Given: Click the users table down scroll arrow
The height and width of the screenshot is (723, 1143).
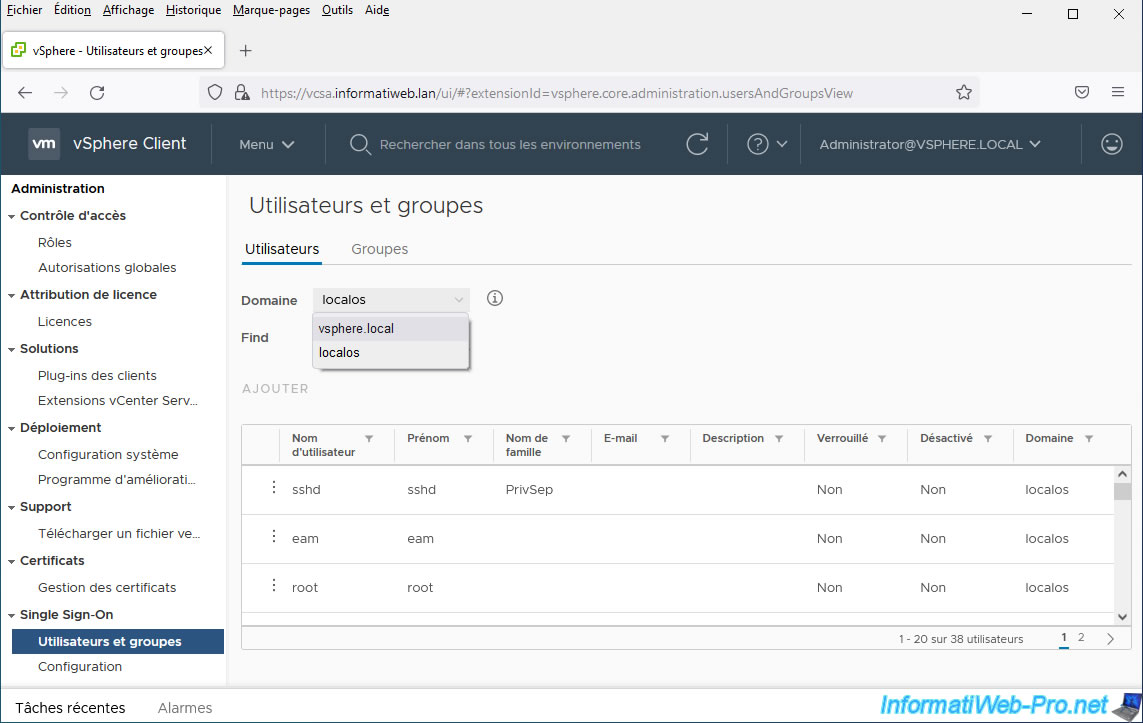Looking at the screenshot, I should [x=1123, y=617].
